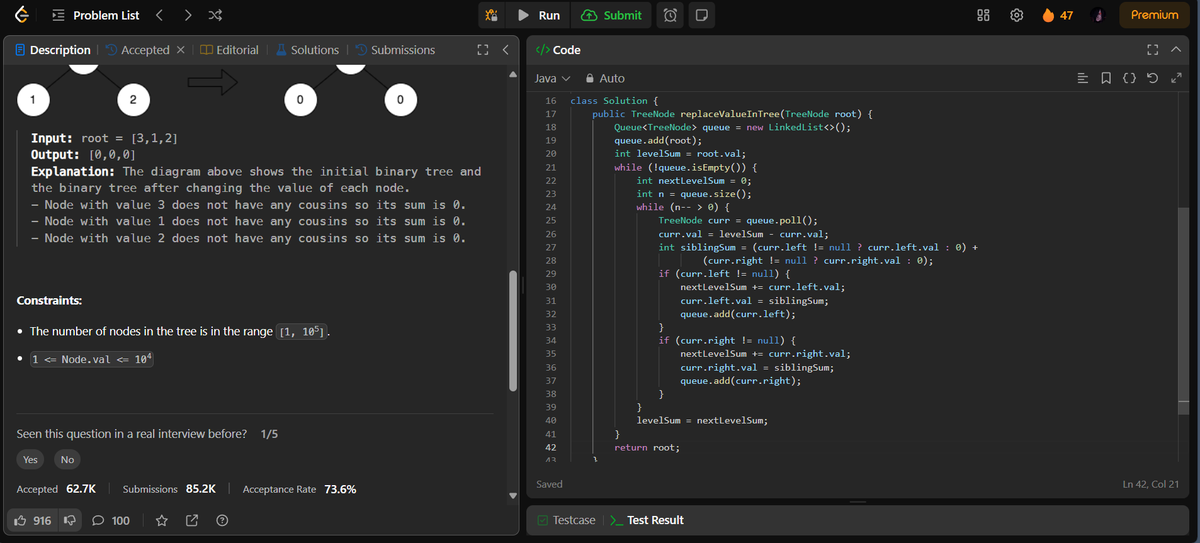This screenshot has height=543, width=1200.
Task: Open the 100 comments discussion
Action: [x=111, y=520]
